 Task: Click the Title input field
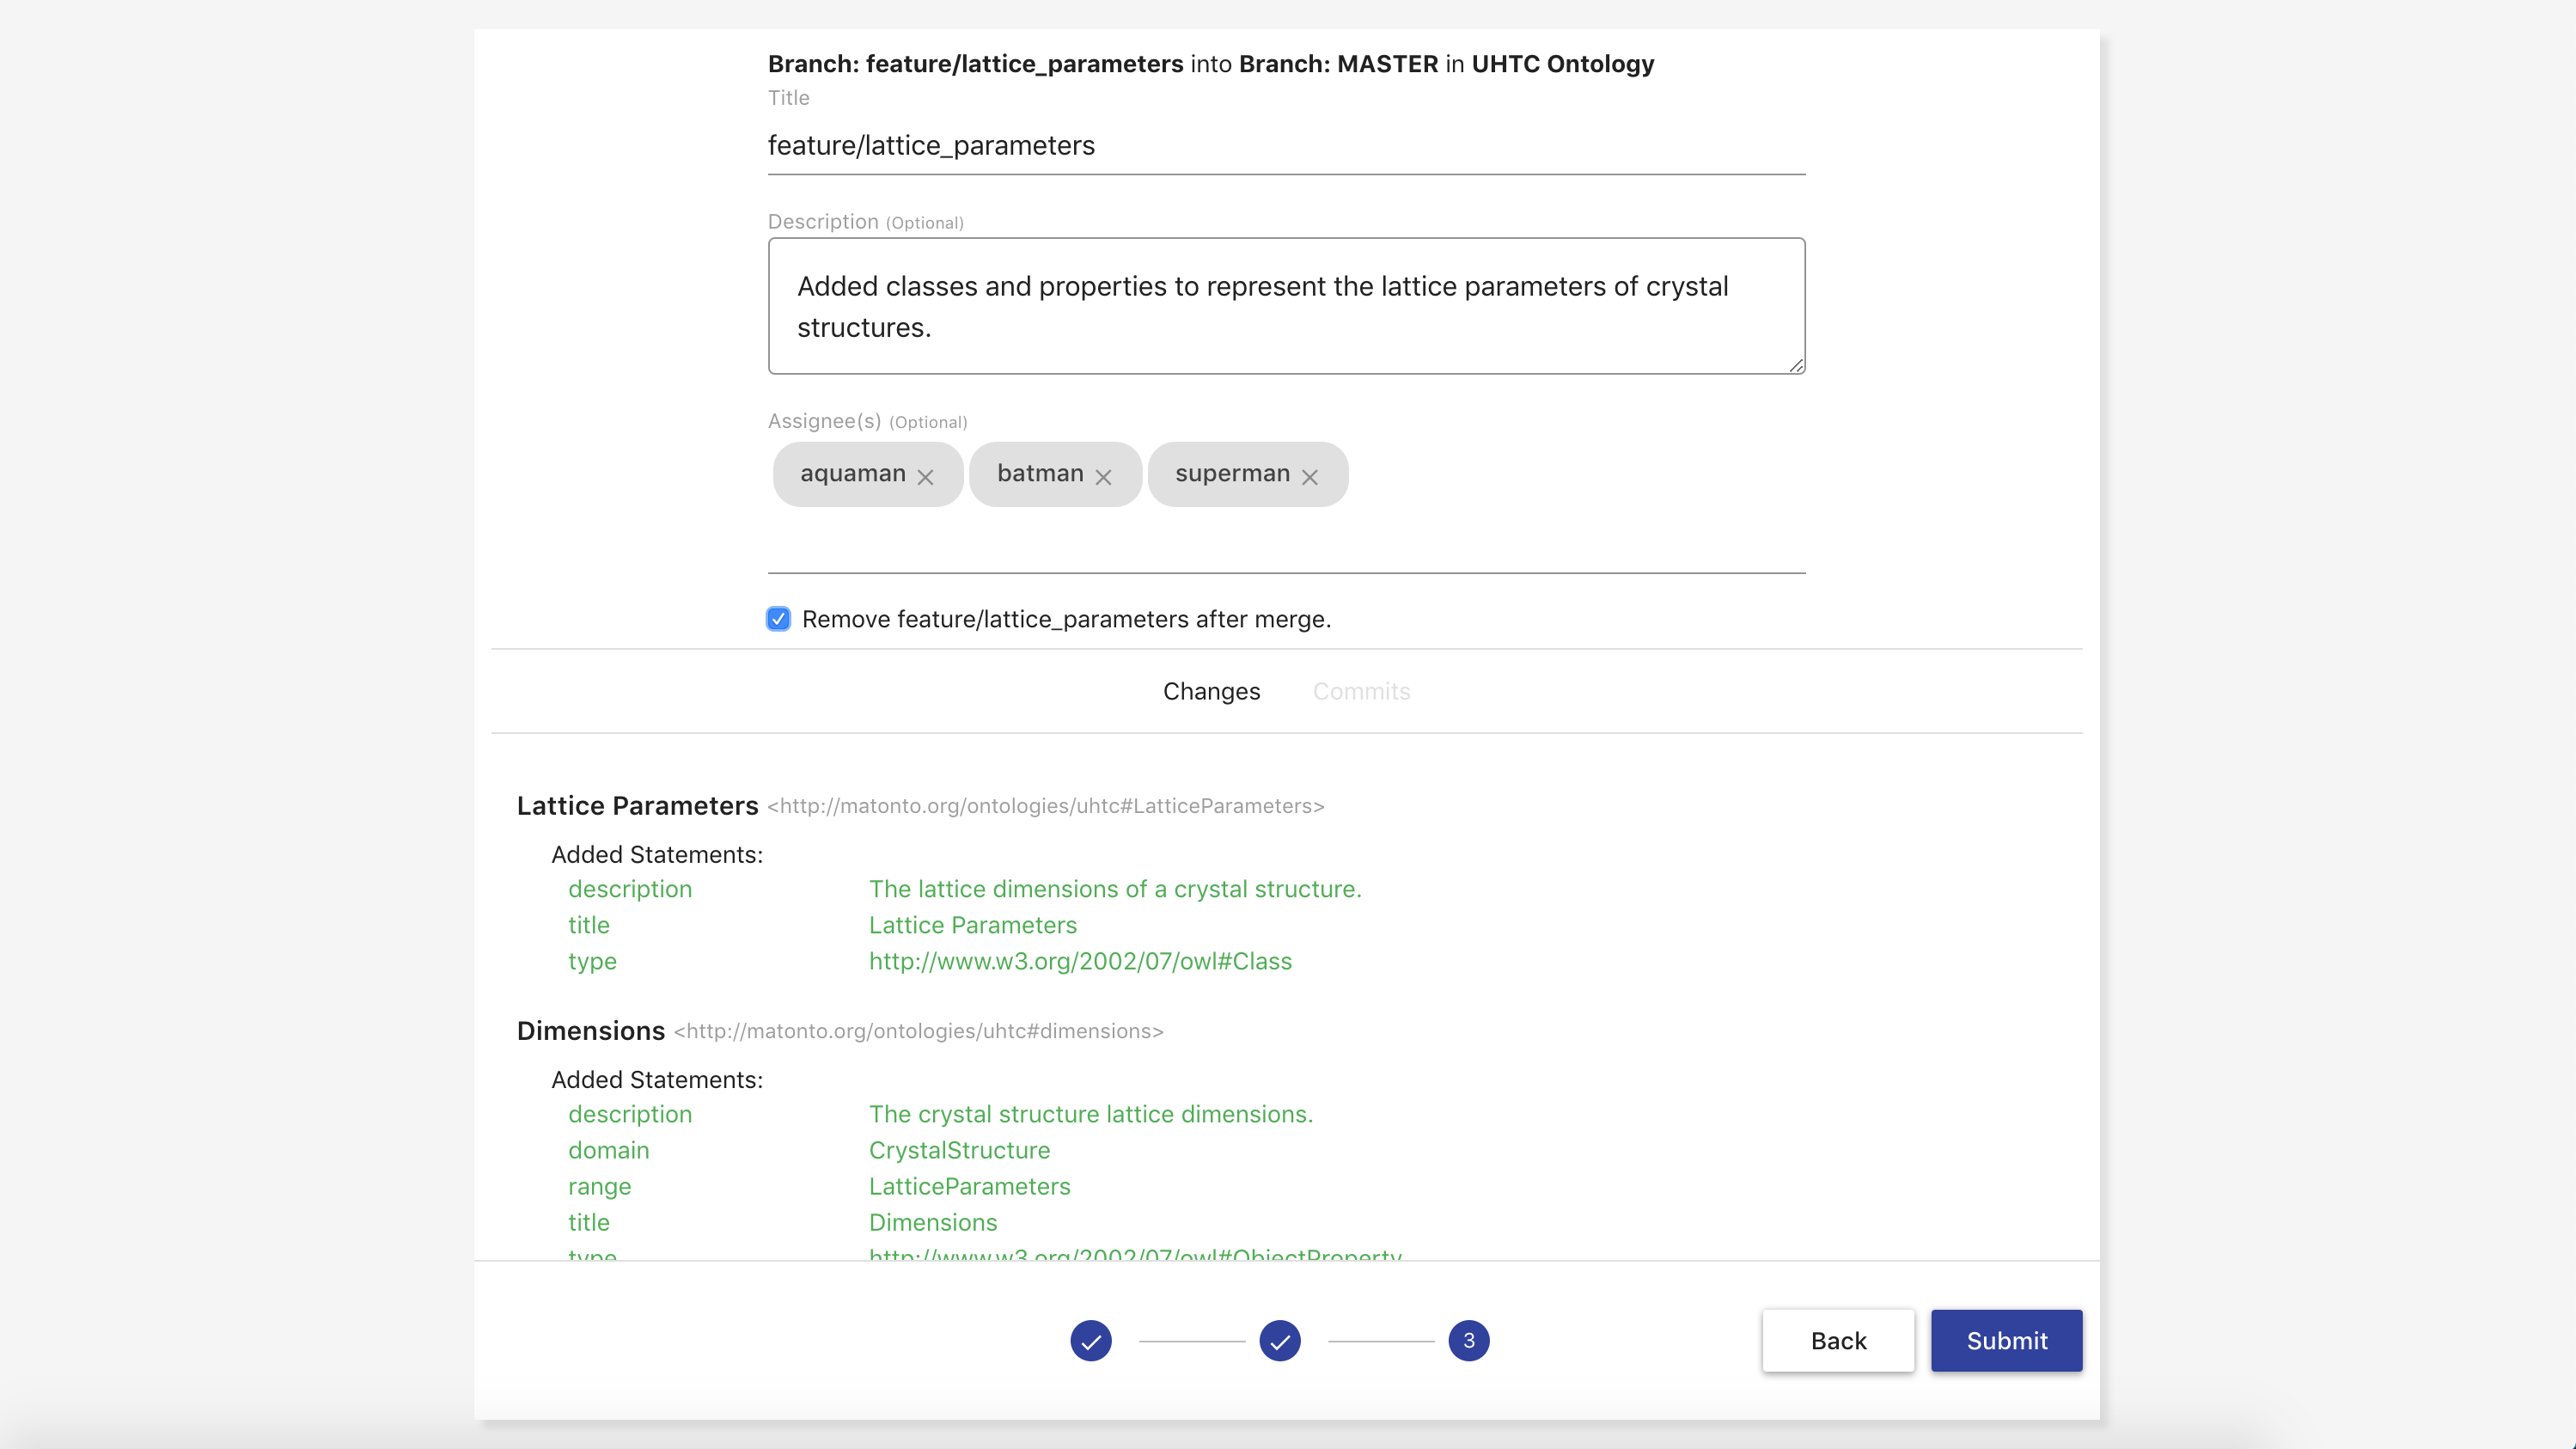(1286, 146)
